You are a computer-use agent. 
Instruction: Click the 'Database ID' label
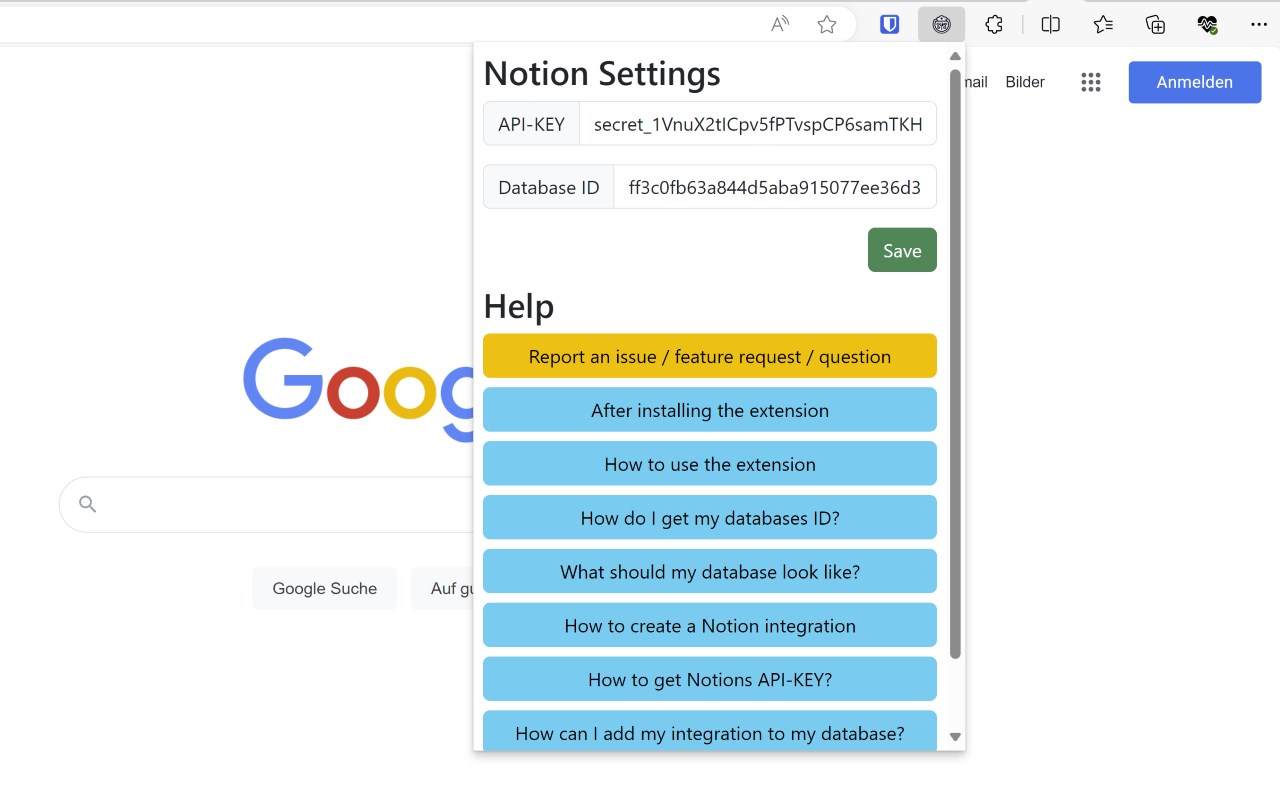point(549,187)
